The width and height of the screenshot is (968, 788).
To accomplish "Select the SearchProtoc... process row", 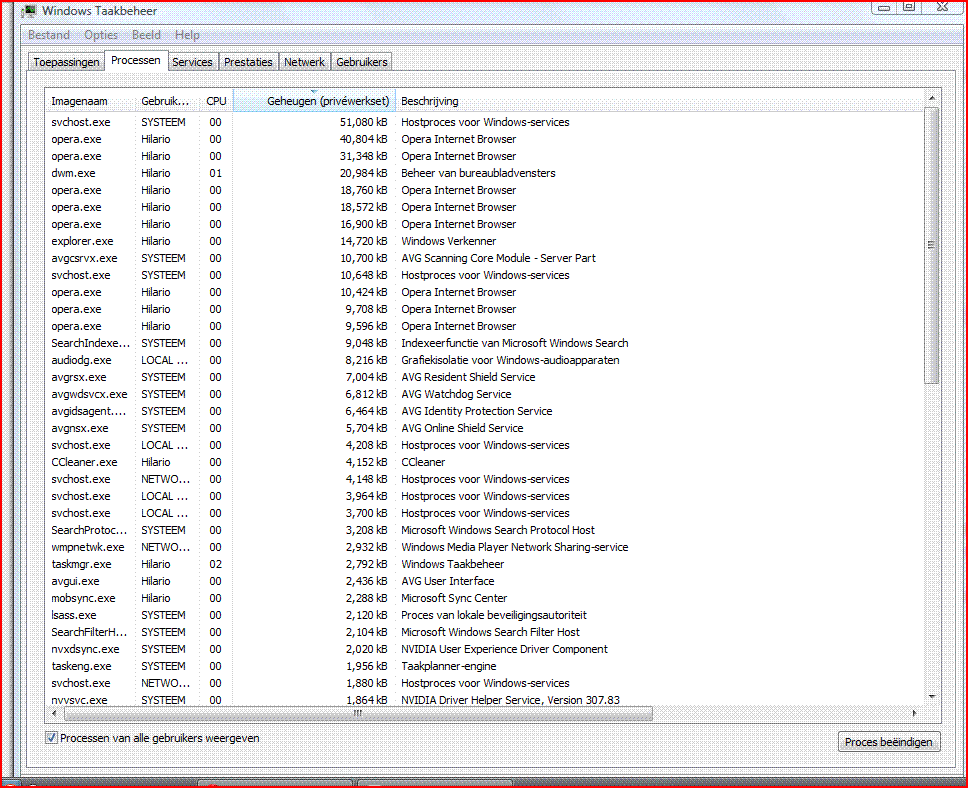I will (x=484, y=530).
